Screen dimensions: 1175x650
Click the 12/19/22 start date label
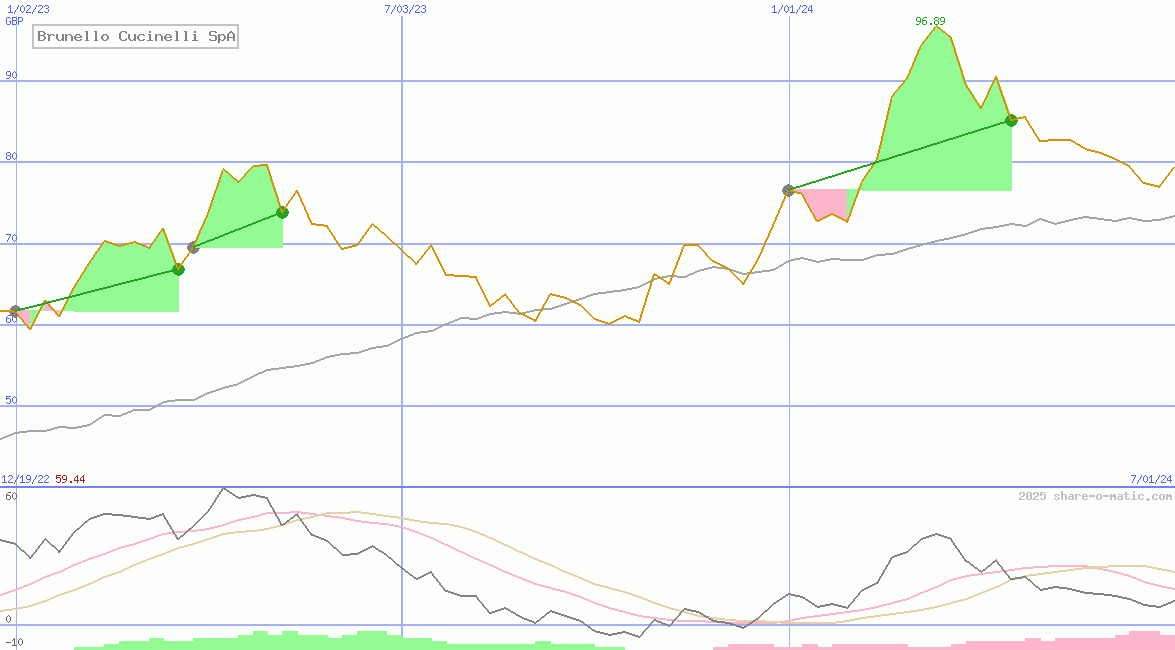(x=25, y=480)
